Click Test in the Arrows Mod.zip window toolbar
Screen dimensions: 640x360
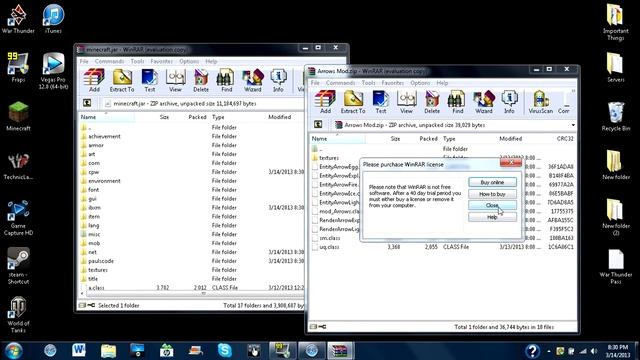point(380,102)
